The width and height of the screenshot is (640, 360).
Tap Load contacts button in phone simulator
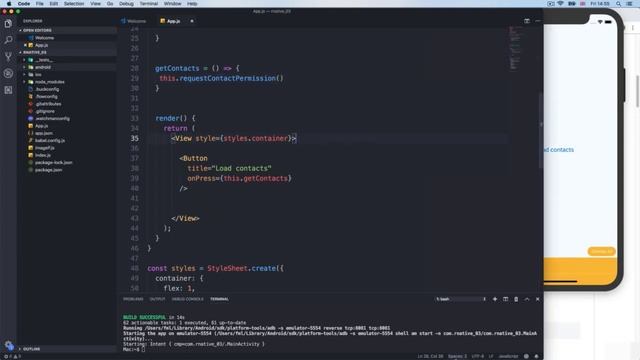click(559, 150)
